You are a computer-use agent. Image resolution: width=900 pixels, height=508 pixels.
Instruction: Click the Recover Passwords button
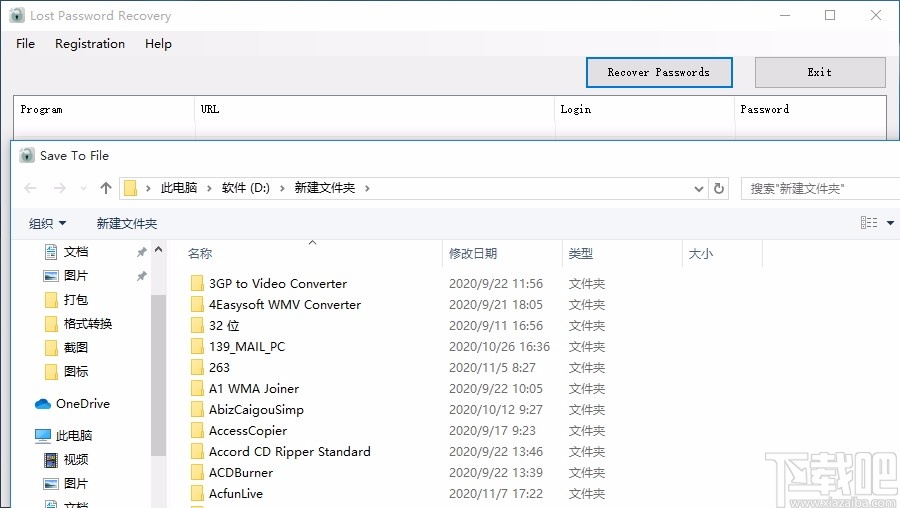click(659, 72)
